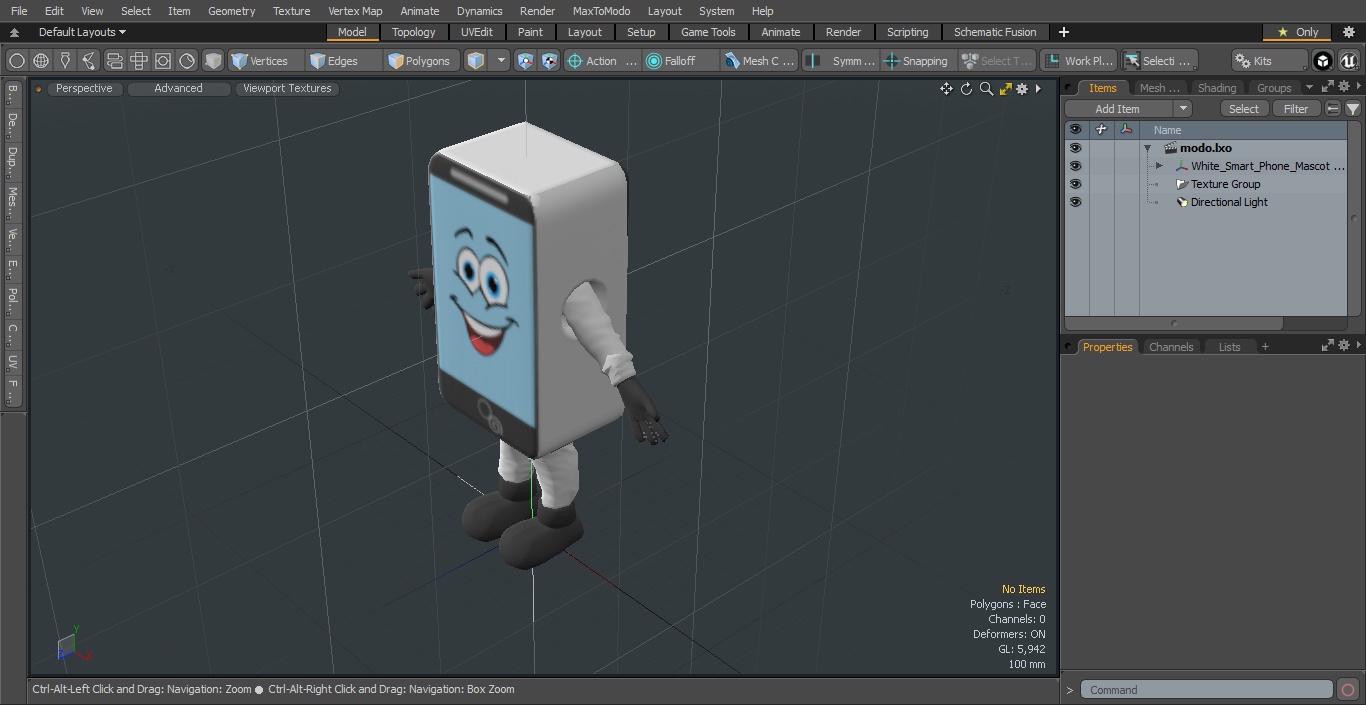
Task: Open the Selection tool menu
Action: [1158, 61]
